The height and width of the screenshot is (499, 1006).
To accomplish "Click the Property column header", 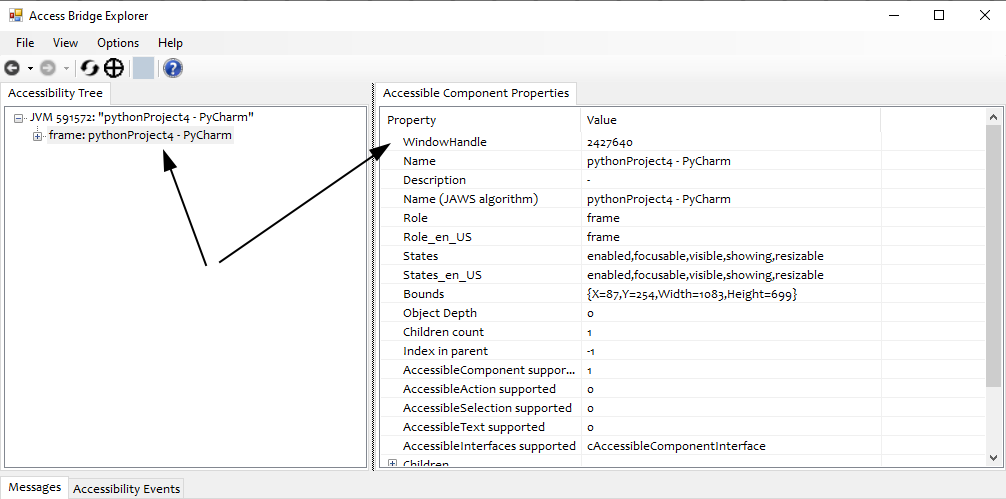I will [x=481, y=120].
